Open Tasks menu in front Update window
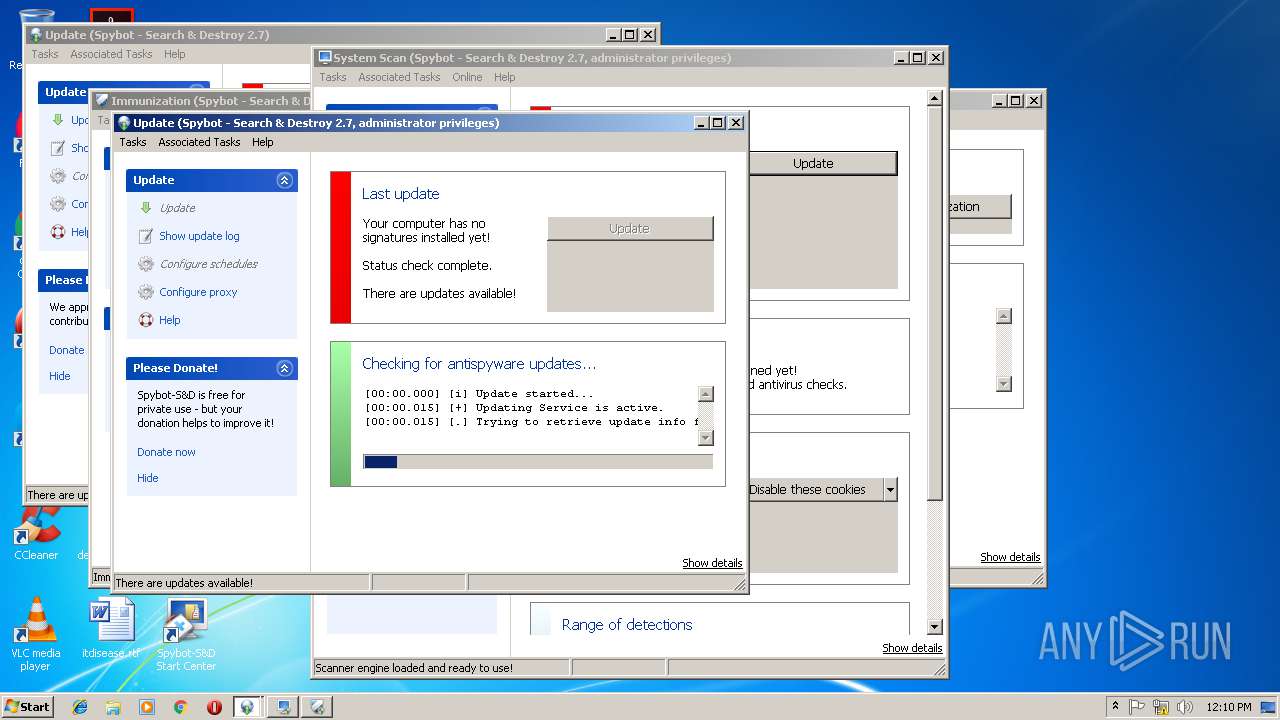This screenshot has width=1280, height=720. [133, 142]
